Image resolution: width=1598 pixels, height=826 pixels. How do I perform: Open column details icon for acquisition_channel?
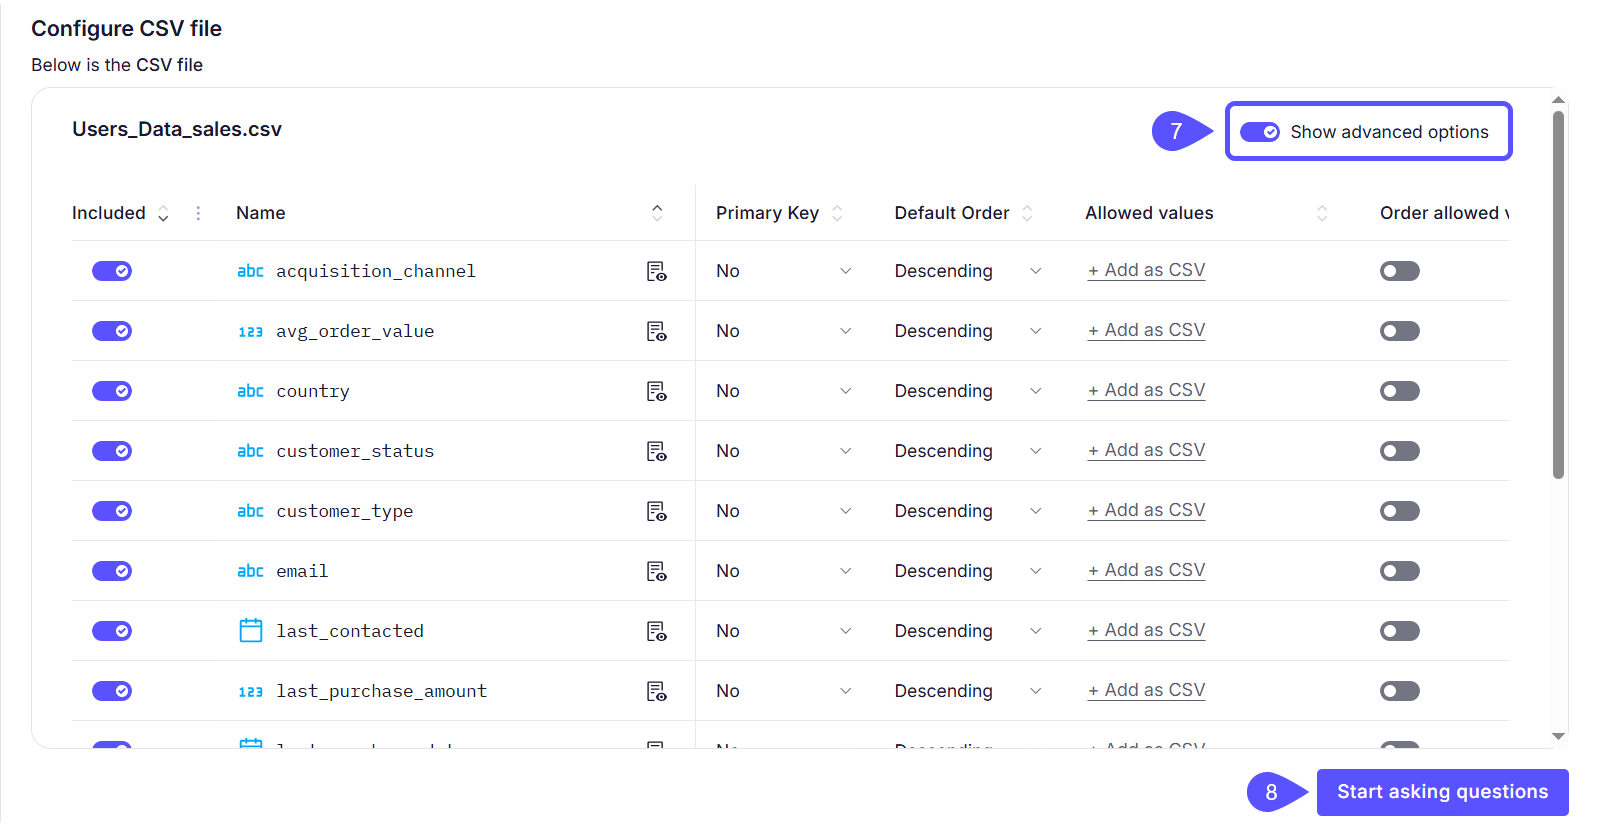click(x=656, y=271)
